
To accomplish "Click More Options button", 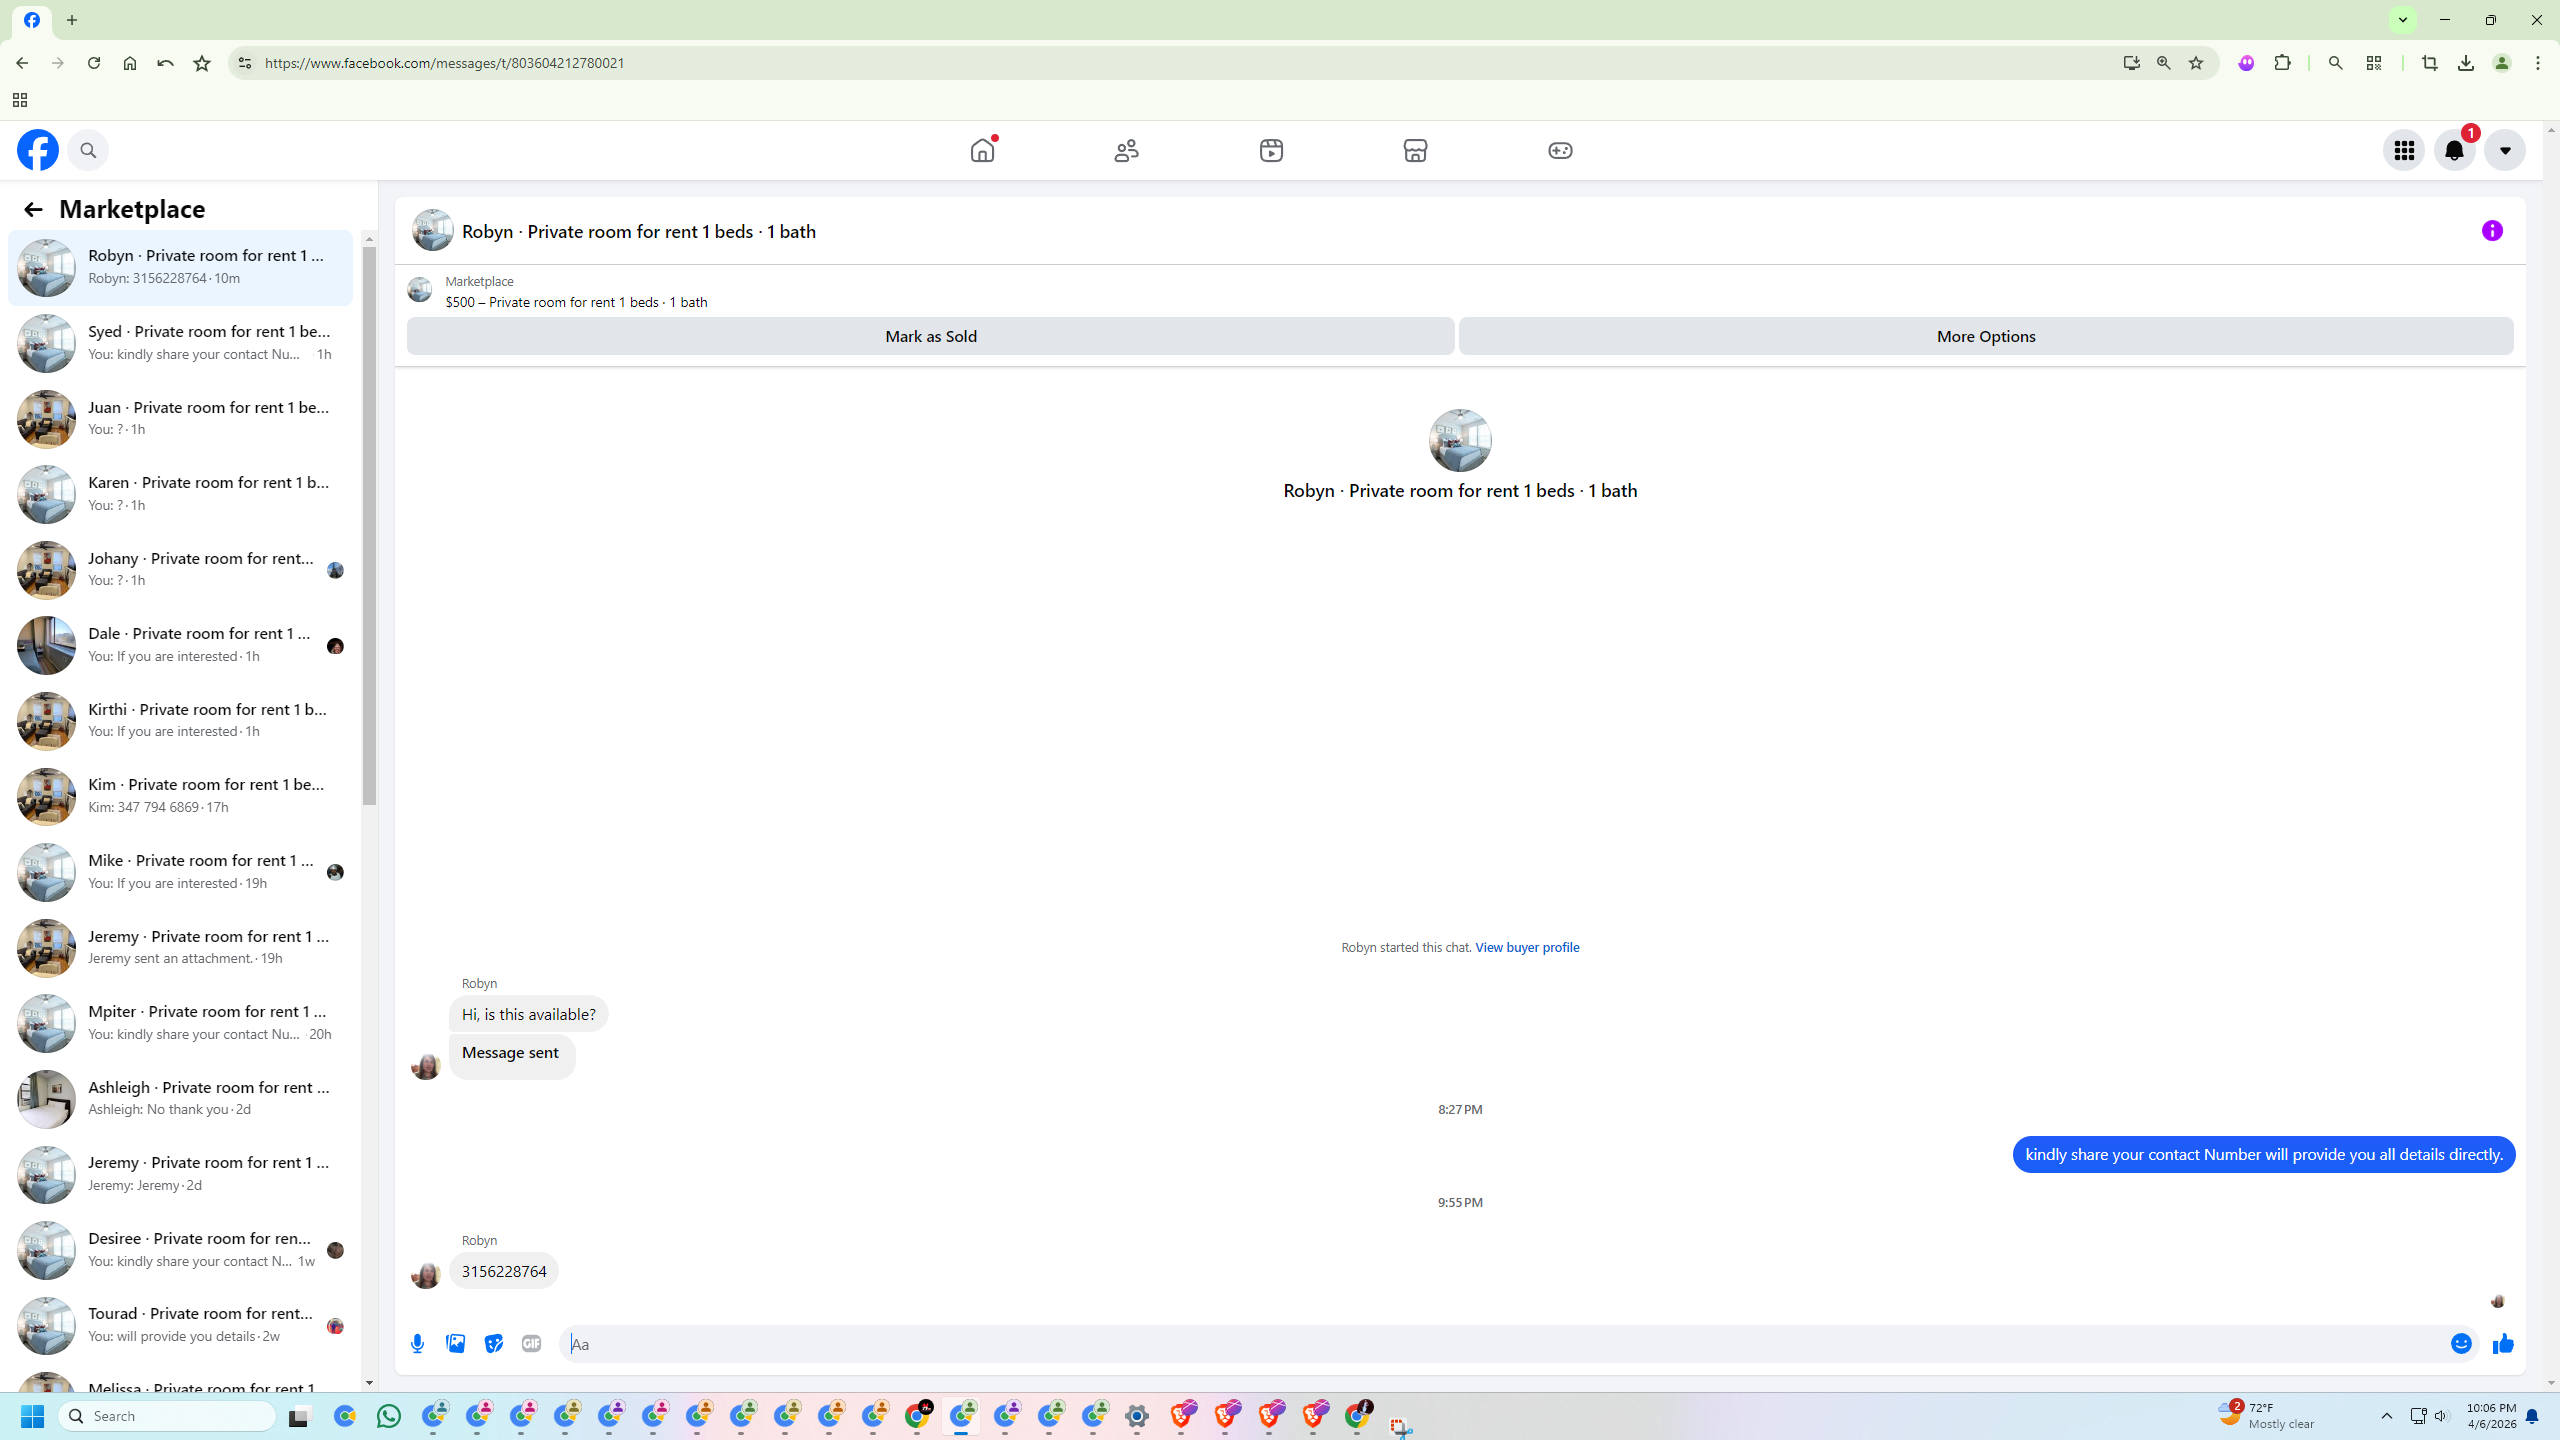I will (x=1986, y=336).
